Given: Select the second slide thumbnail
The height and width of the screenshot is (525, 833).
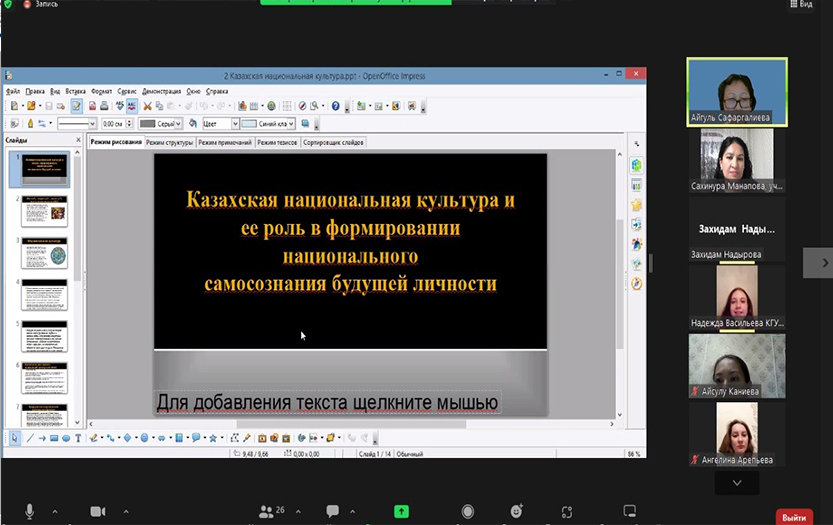Looking at the screenshot, I should pos(45,212).
